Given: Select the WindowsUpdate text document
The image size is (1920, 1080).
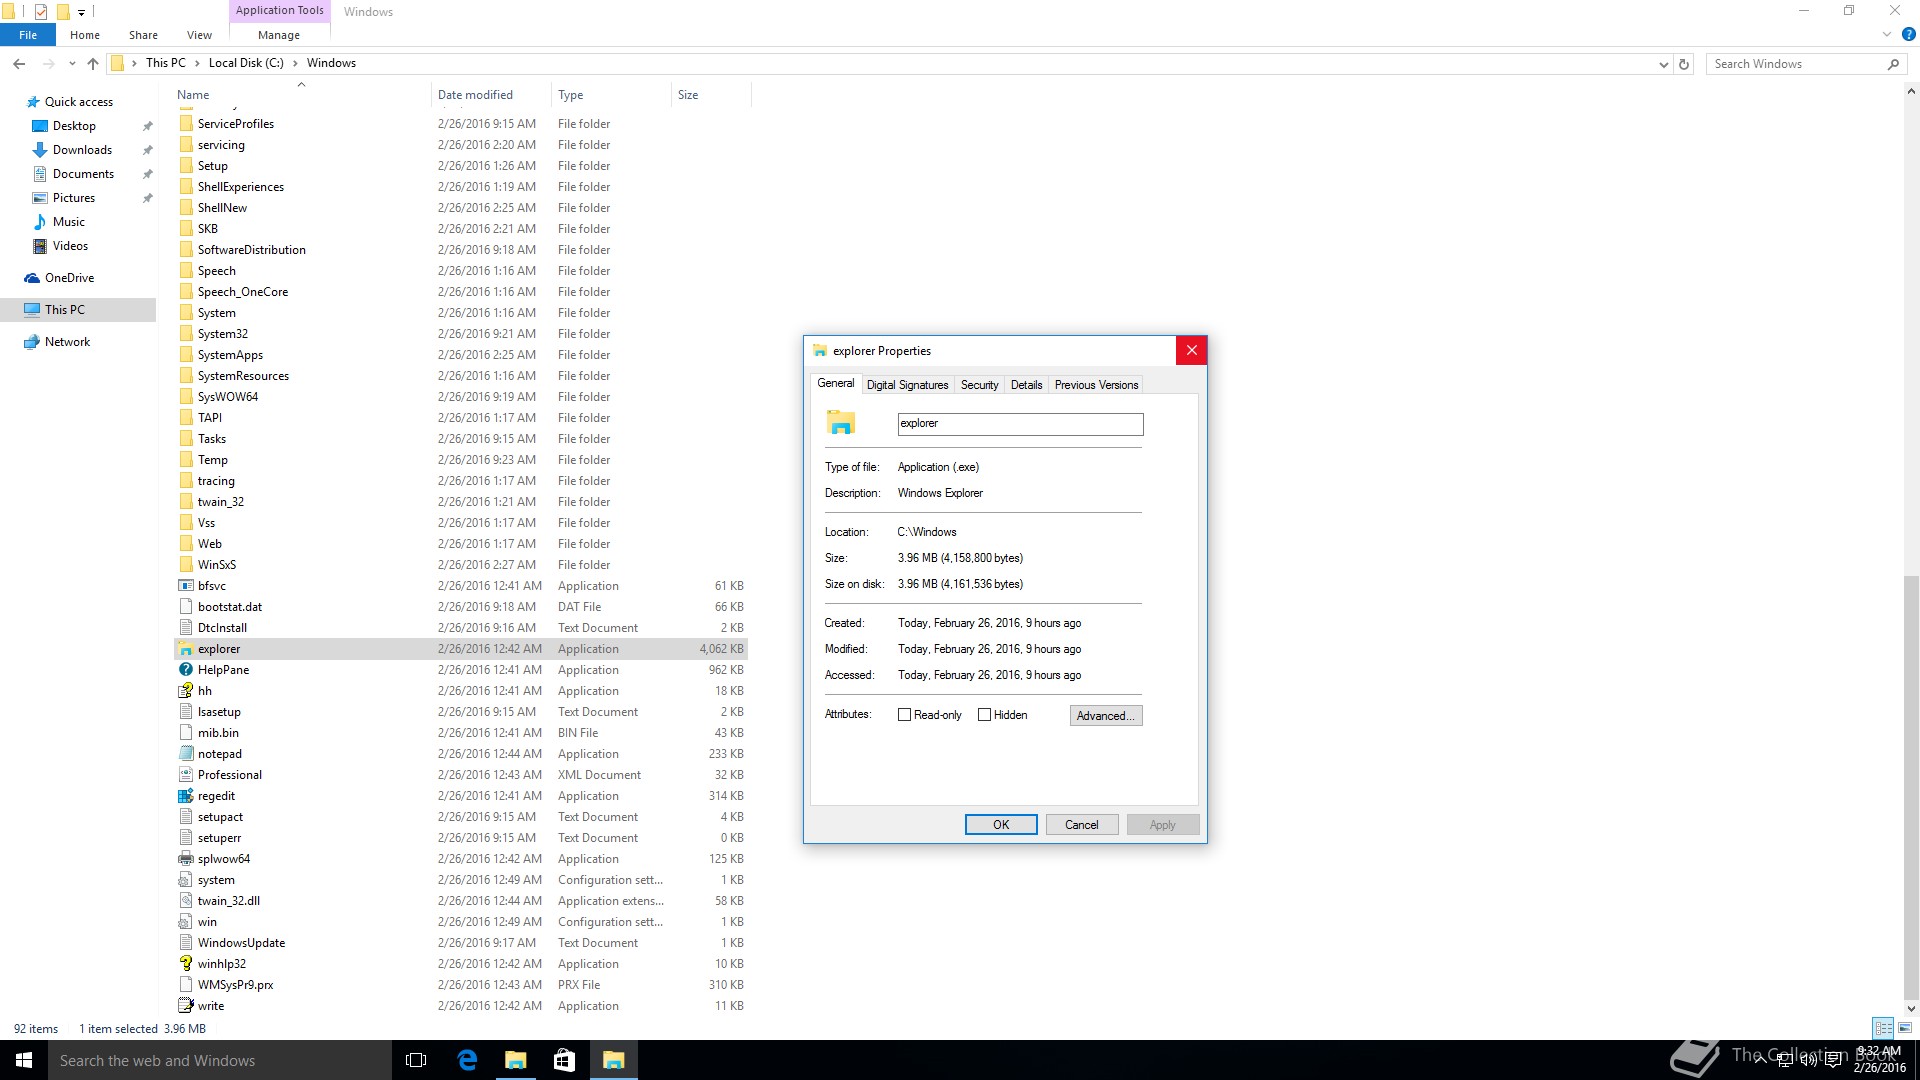Looking at the screenshot, I should [241, 943].
